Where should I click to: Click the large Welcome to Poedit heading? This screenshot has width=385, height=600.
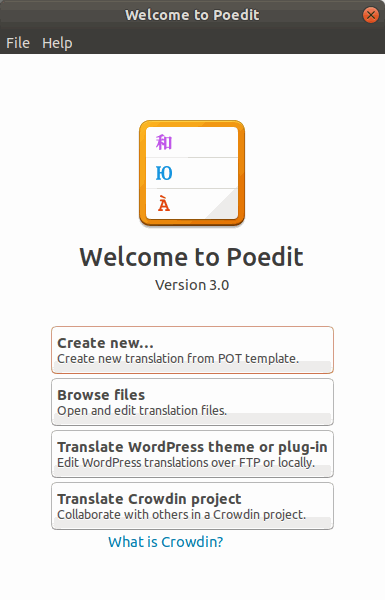click(192, 257)
